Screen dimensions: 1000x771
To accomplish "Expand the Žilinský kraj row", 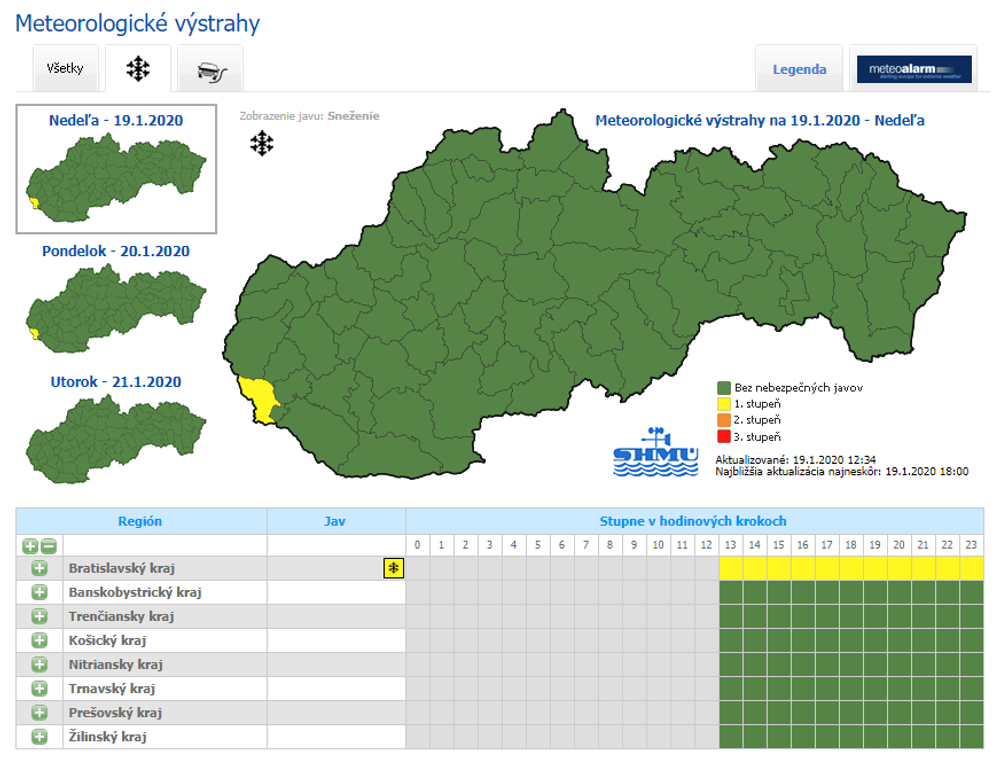I will [40, 737].
